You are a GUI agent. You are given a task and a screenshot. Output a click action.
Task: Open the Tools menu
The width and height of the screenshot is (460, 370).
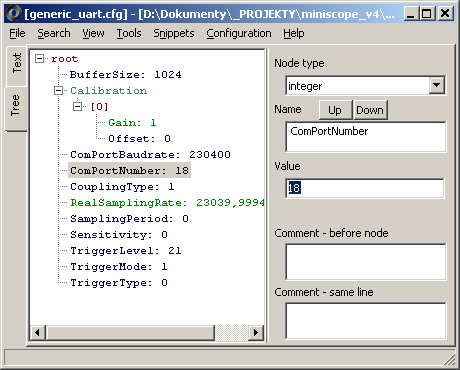coord(129,33)
